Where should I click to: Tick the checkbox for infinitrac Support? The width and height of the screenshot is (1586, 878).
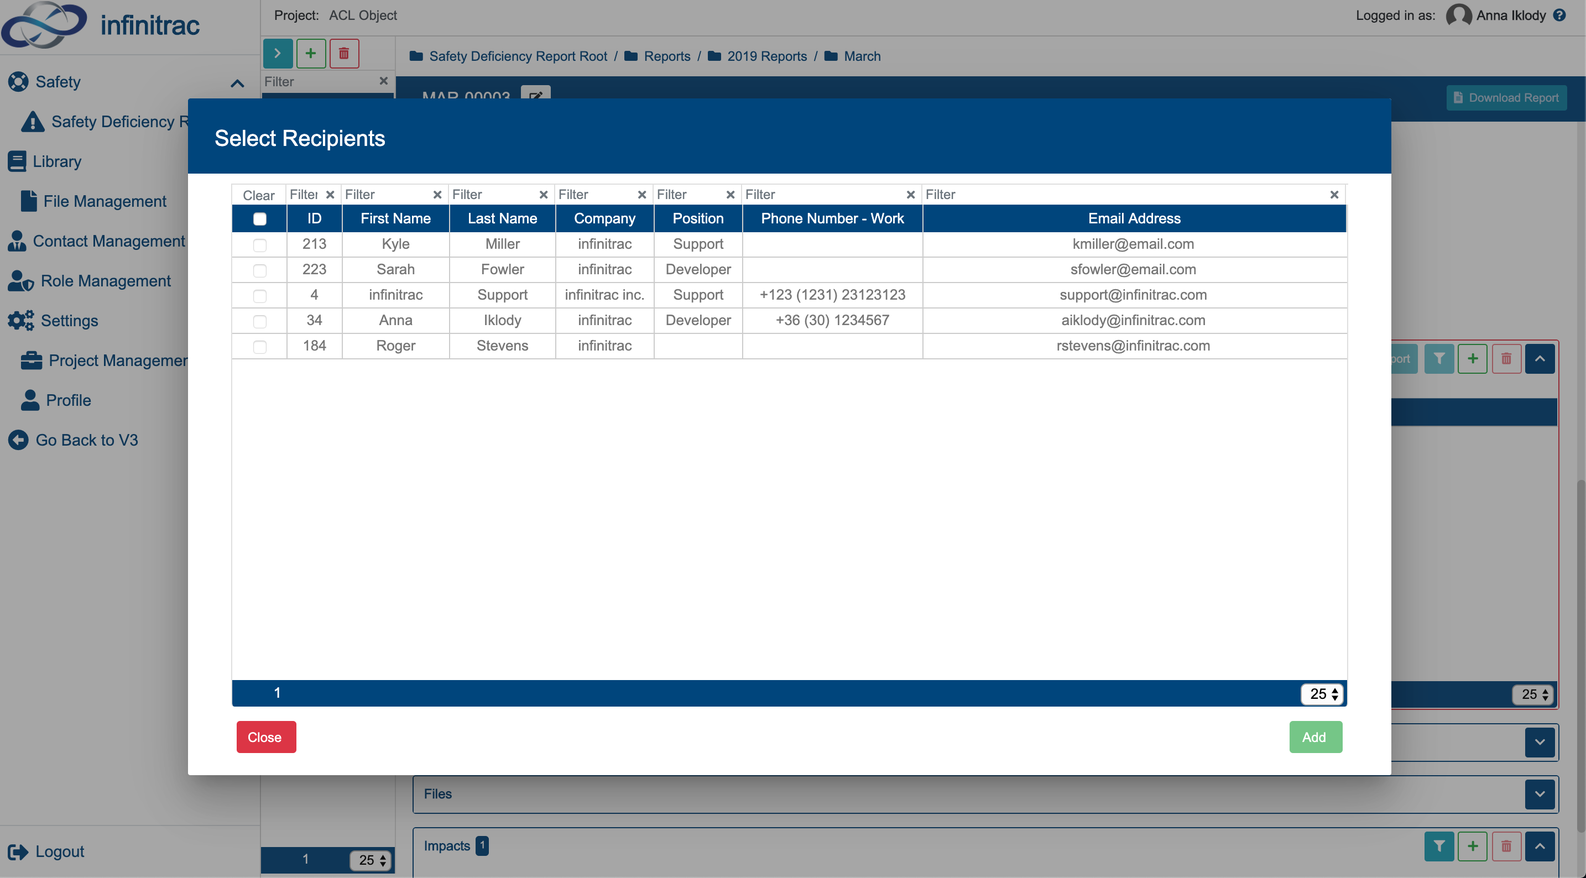pos(260,296)
